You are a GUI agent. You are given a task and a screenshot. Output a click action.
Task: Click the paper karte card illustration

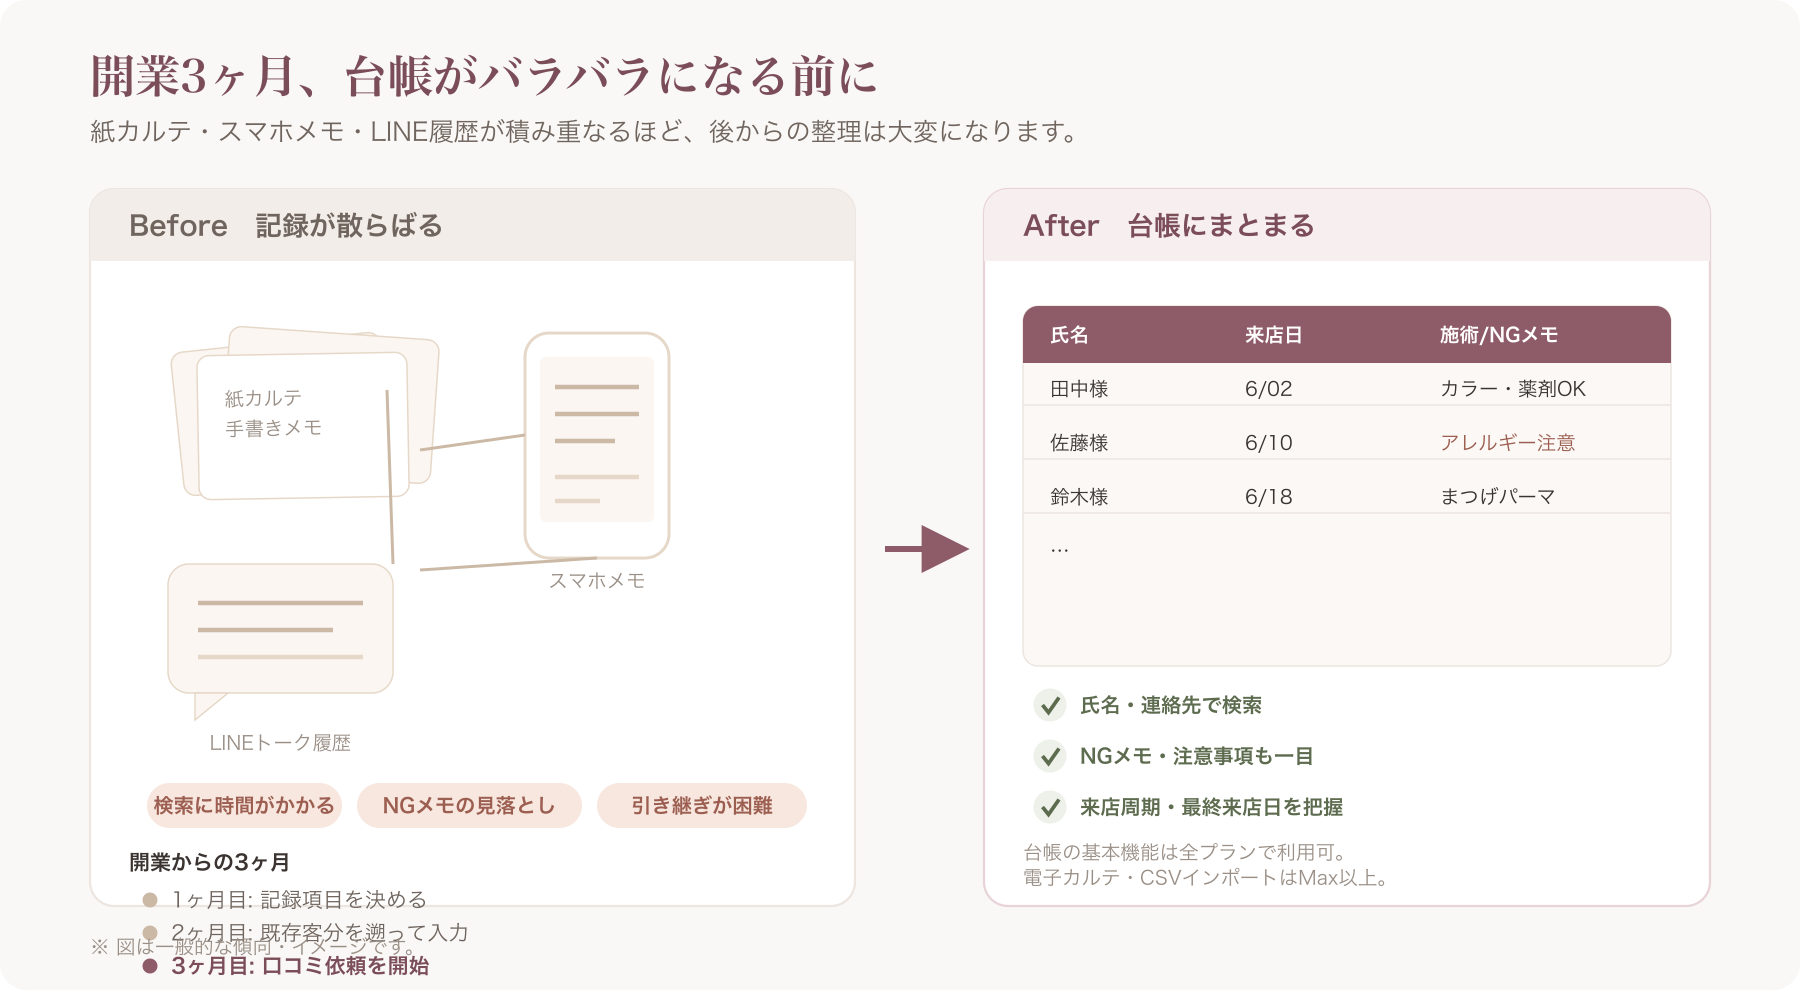tap(305, 413)
